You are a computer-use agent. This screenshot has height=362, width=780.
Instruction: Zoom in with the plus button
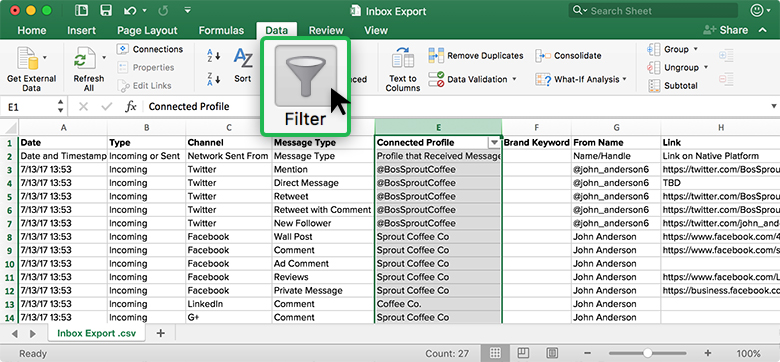tap(708, 353)
